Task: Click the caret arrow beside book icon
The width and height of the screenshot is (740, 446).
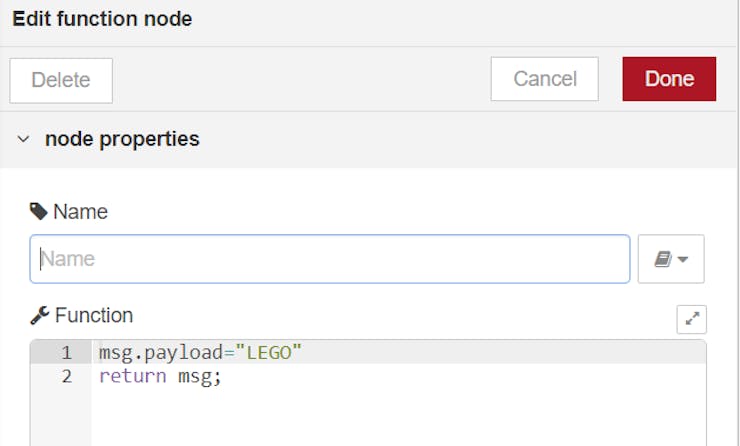Action: tap(682, 259)
